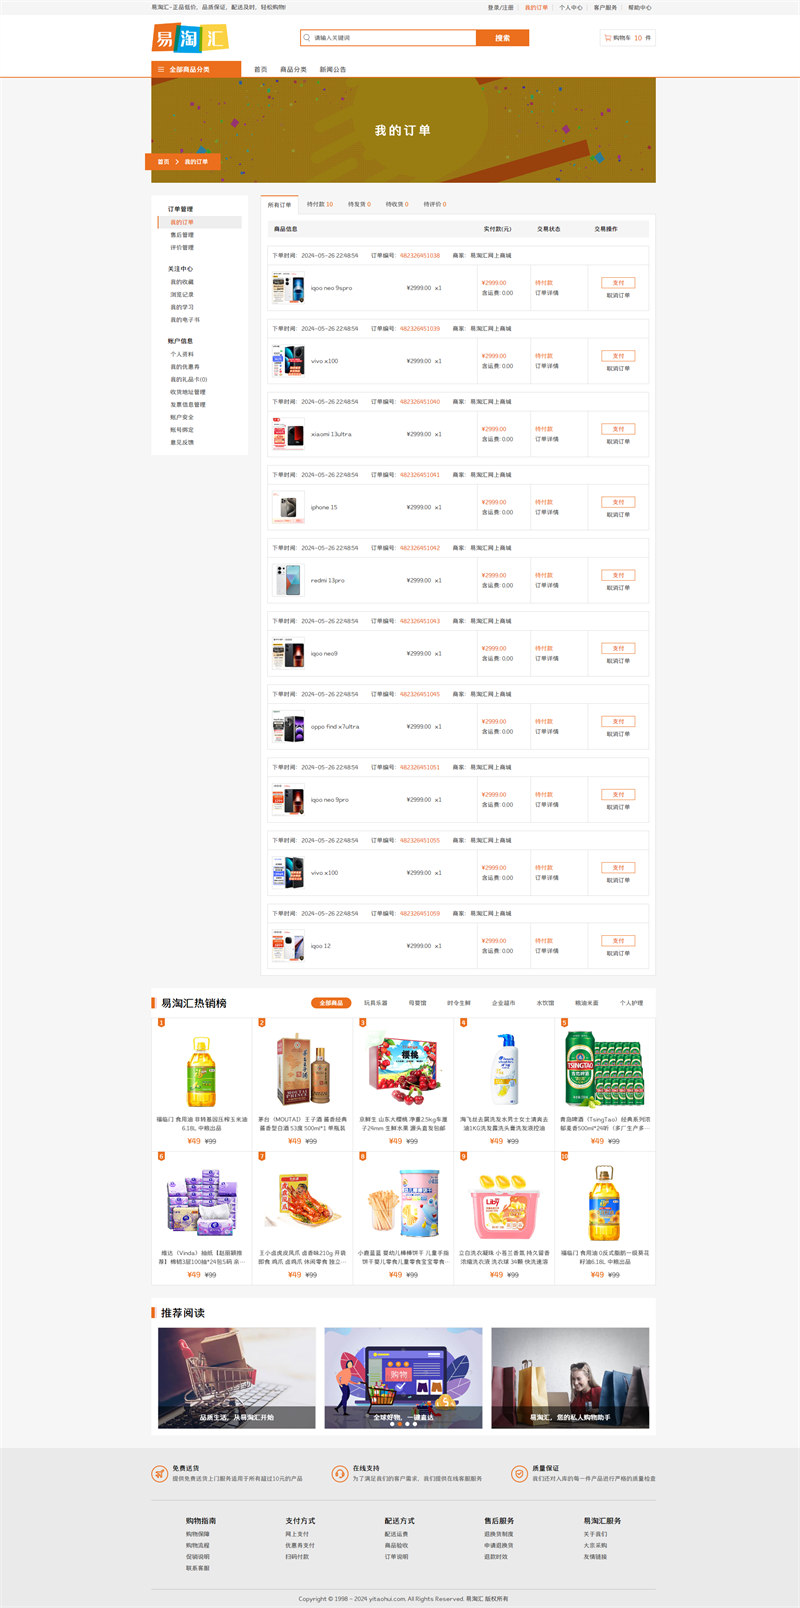Click the orange 搜索 button

pyautogui.click(x=502, y=38)
